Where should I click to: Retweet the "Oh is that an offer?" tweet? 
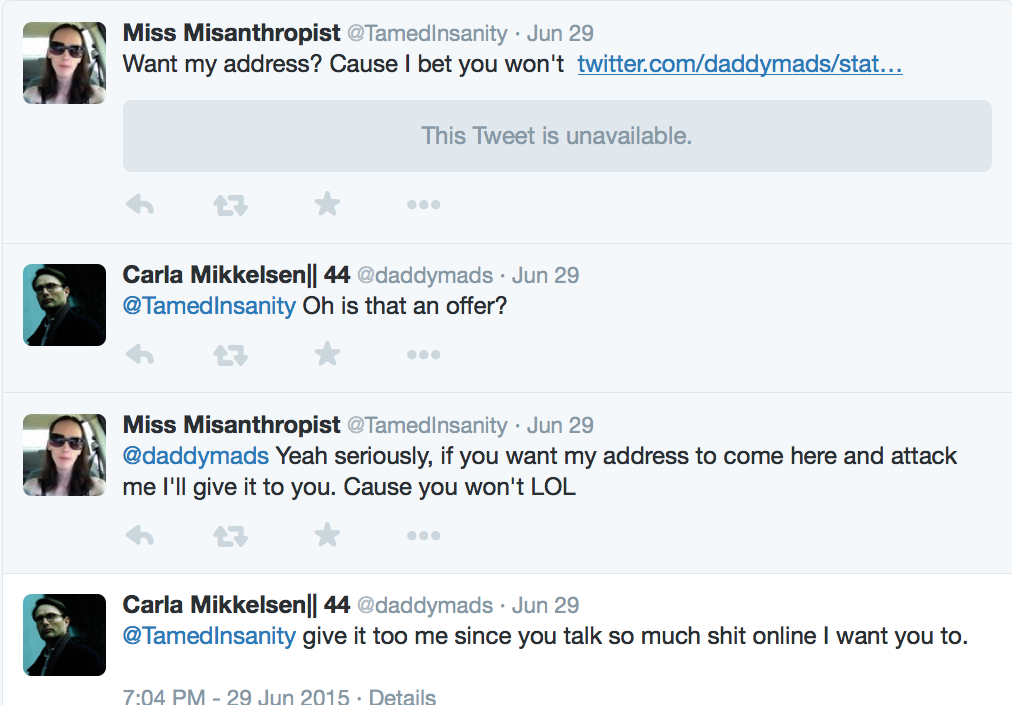[231, 354]
